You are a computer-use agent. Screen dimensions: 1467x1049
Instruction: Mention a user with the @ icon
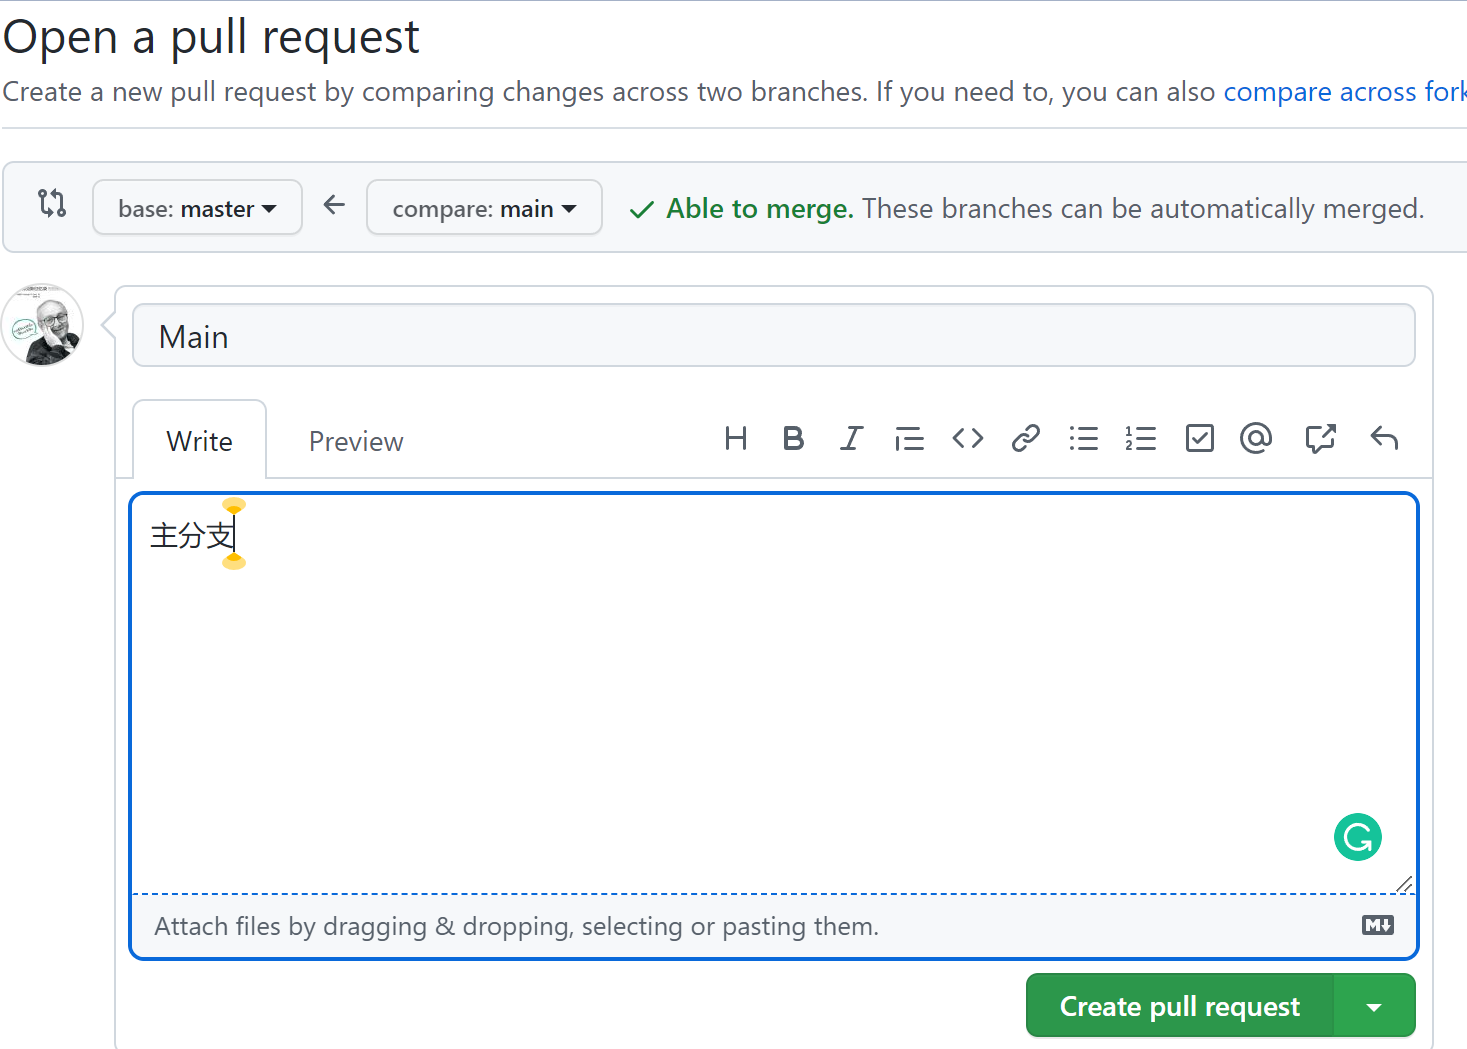coord(1256,438)
